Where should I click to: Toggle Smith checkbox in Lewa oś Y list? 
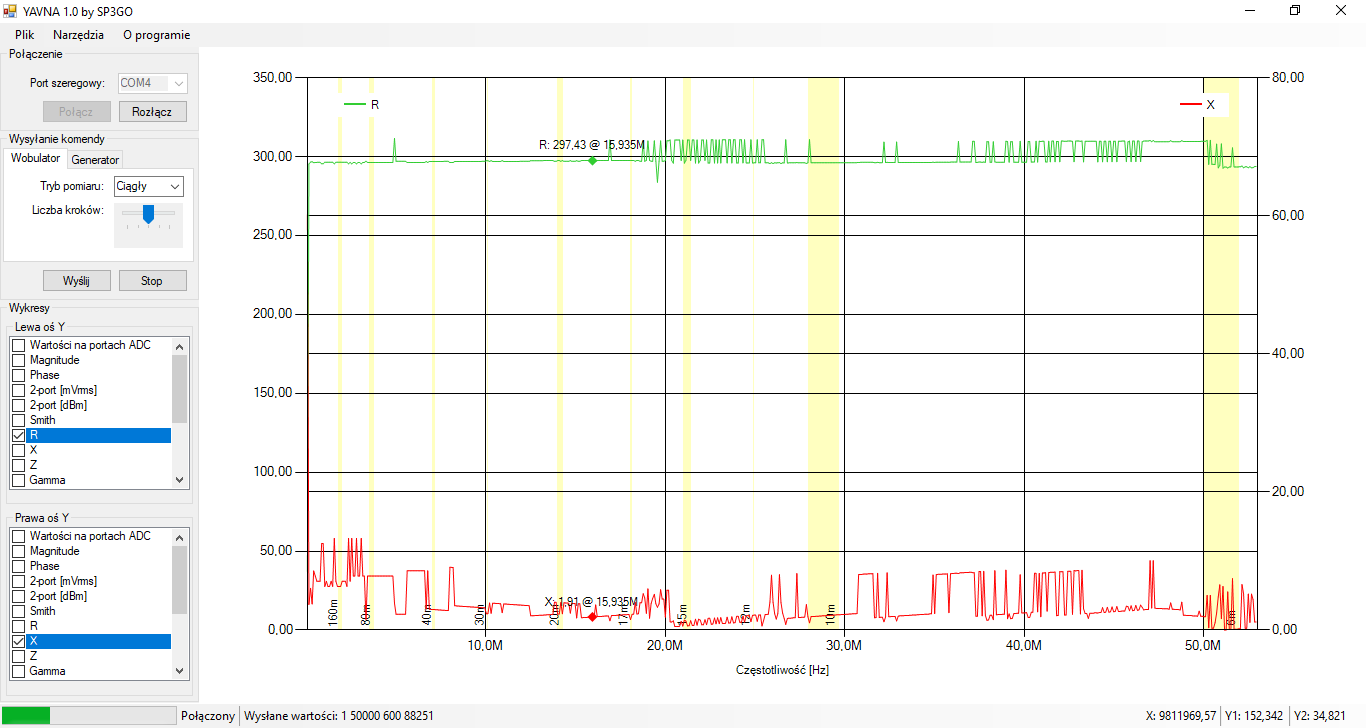point(18,420)
